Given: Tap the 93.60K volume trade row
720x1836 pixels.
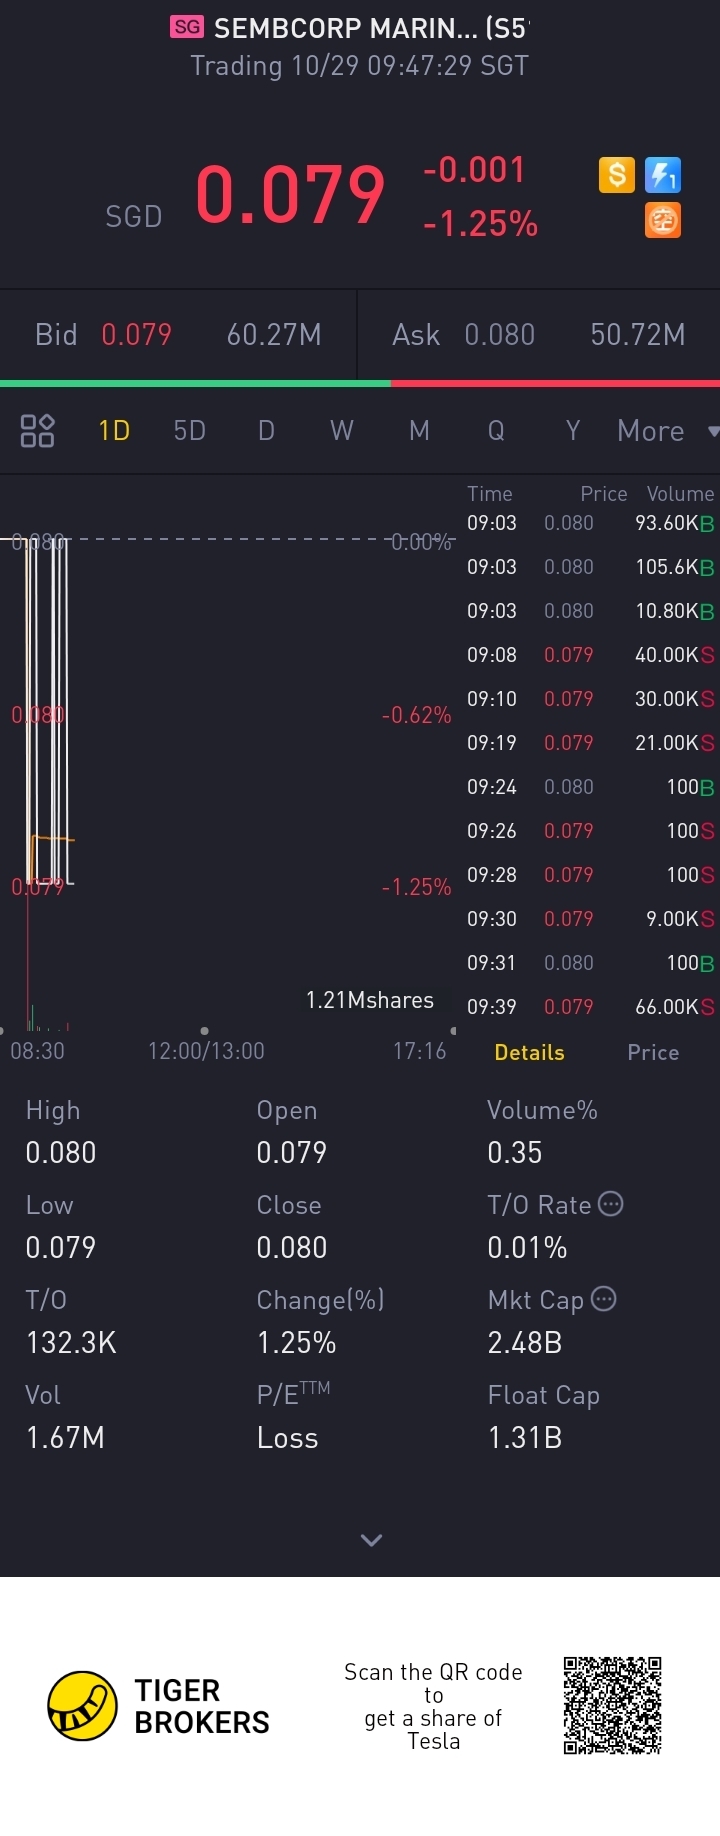Looking at the screenshot, I should (590, 523).
